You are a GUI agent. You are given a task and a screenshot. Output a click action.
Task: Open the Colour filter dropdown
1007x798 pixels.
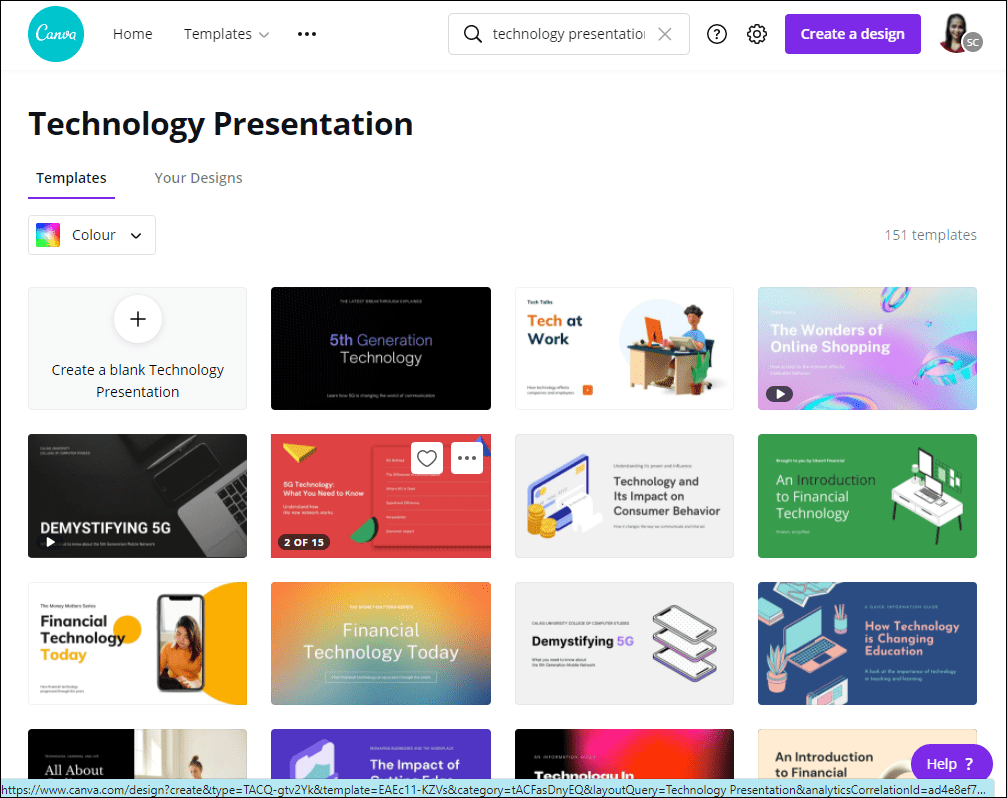point(91,235)
